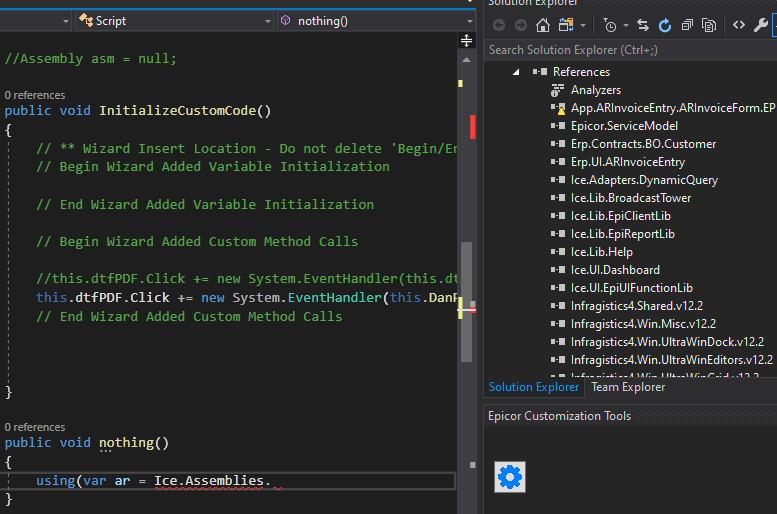Select the Infragistics4.Win.UltraWinEditors.v12.2 reference
Screen dimensions: 777x514
click(x=672, y=360)
